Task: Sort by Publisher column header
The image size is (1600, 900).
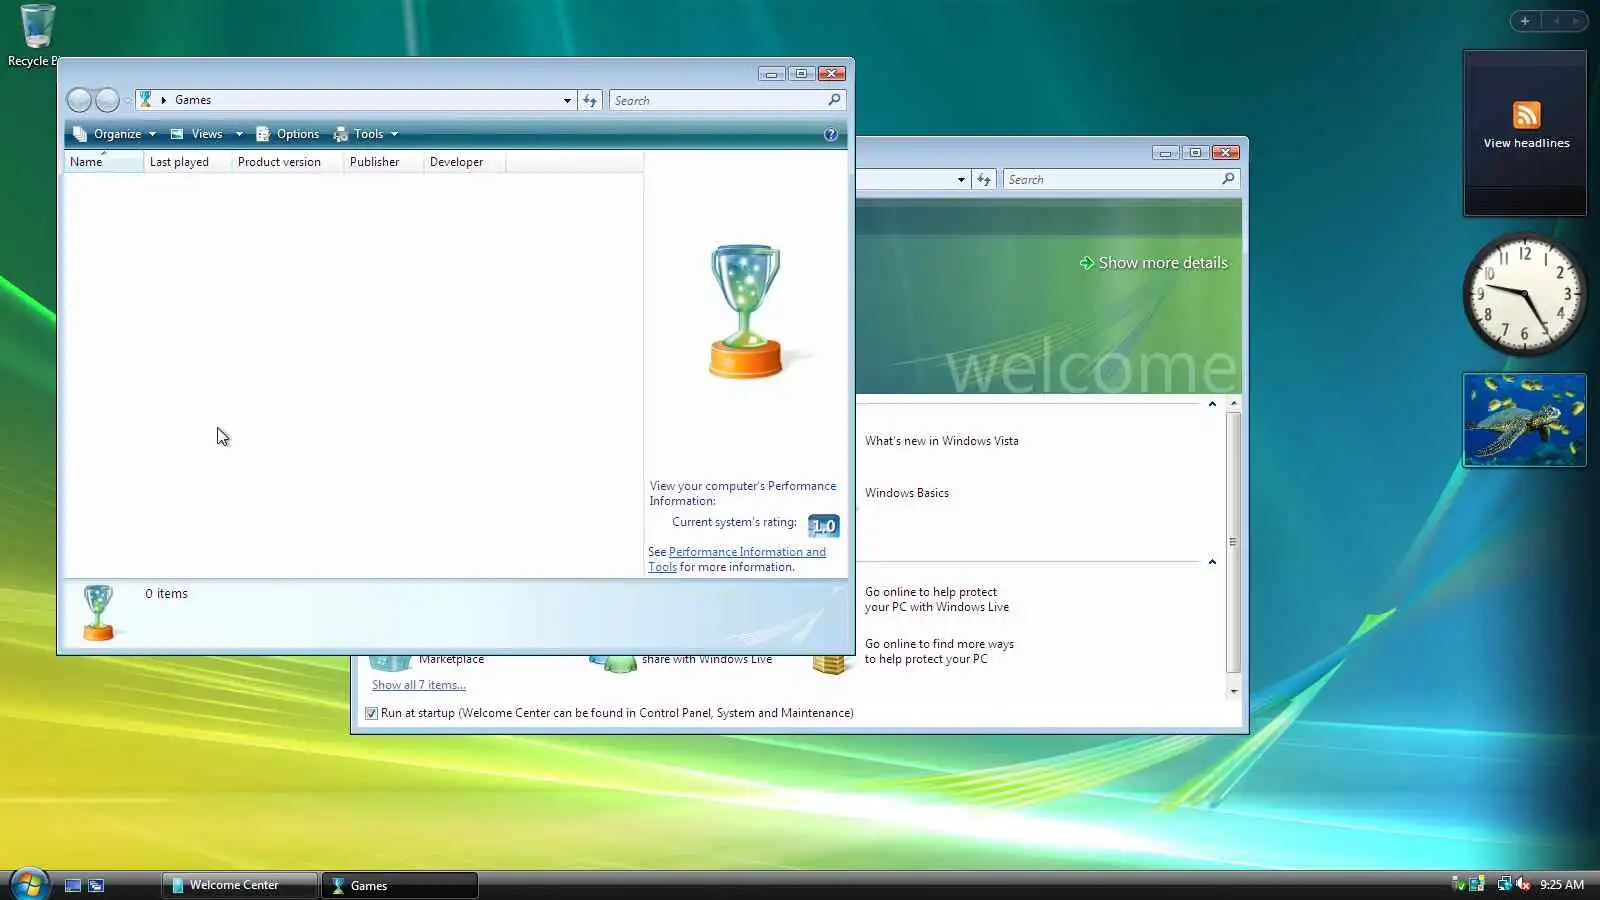Action: click(383, 162)
